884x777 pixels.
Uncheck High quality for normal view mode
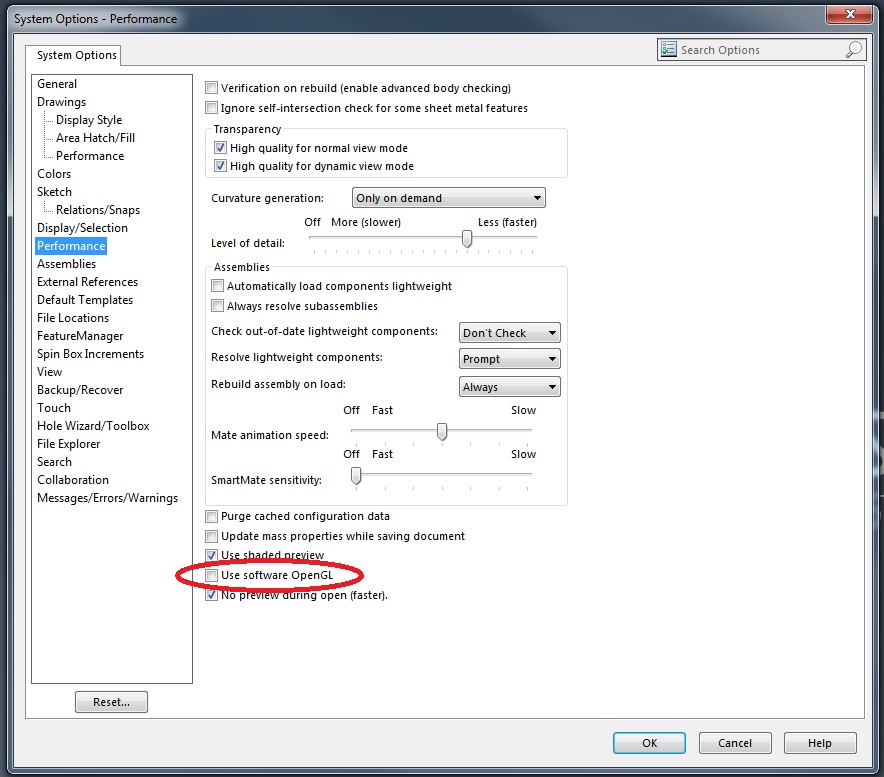[x=220, y=148]
